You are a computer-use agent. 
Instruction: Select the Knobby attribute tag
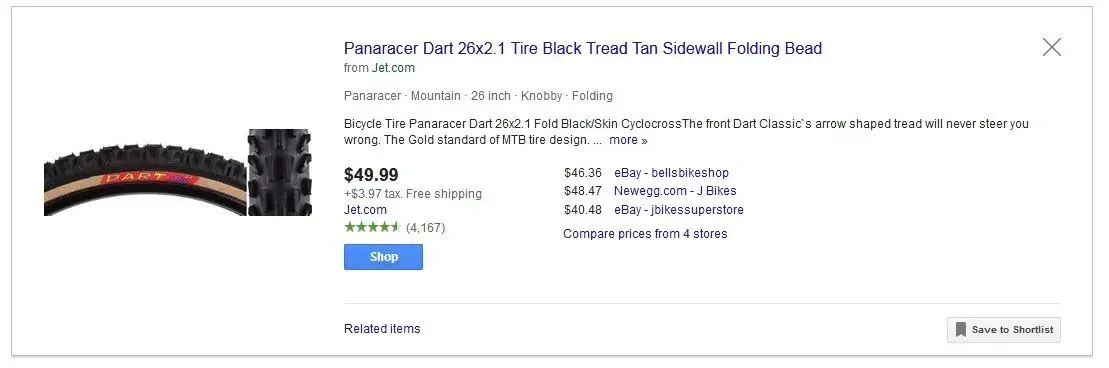[x=542, y=96]
